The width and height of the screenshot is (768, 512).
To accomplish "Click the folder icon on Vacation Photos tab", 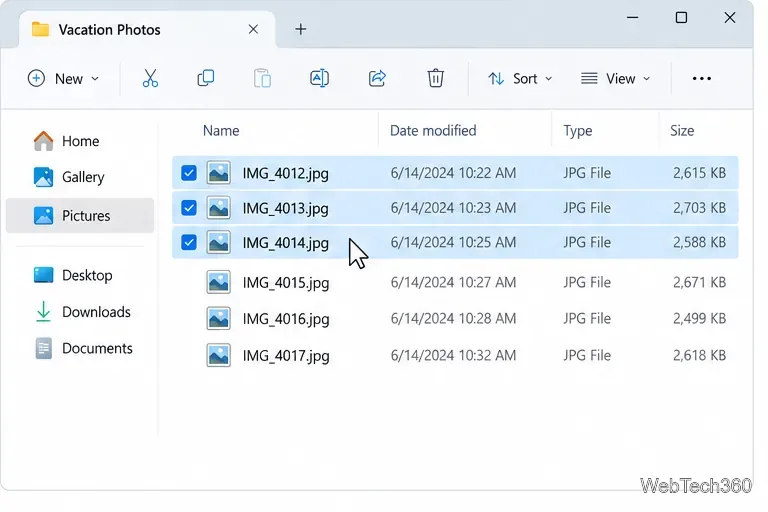I will (40, 29).
